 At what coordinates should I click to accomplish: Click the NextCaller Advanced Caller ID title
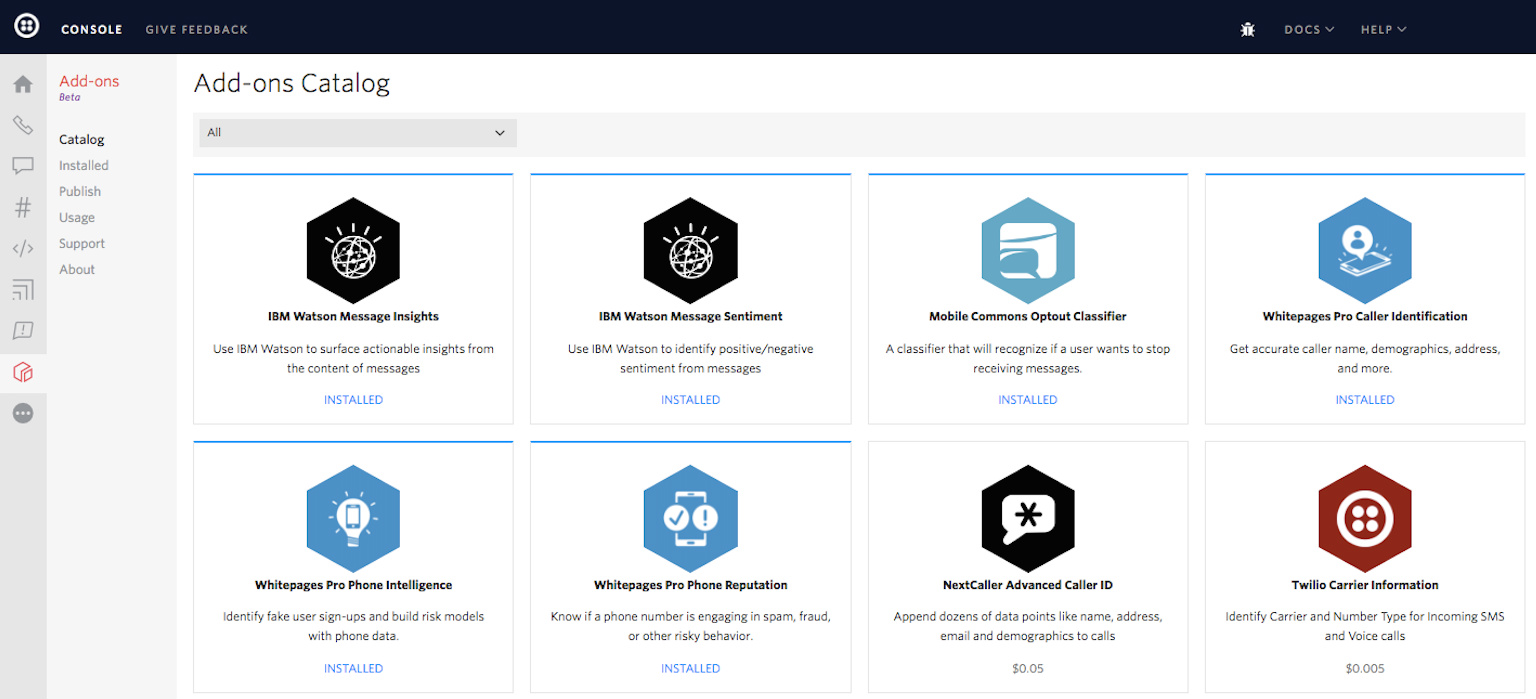click(1028, 585)
